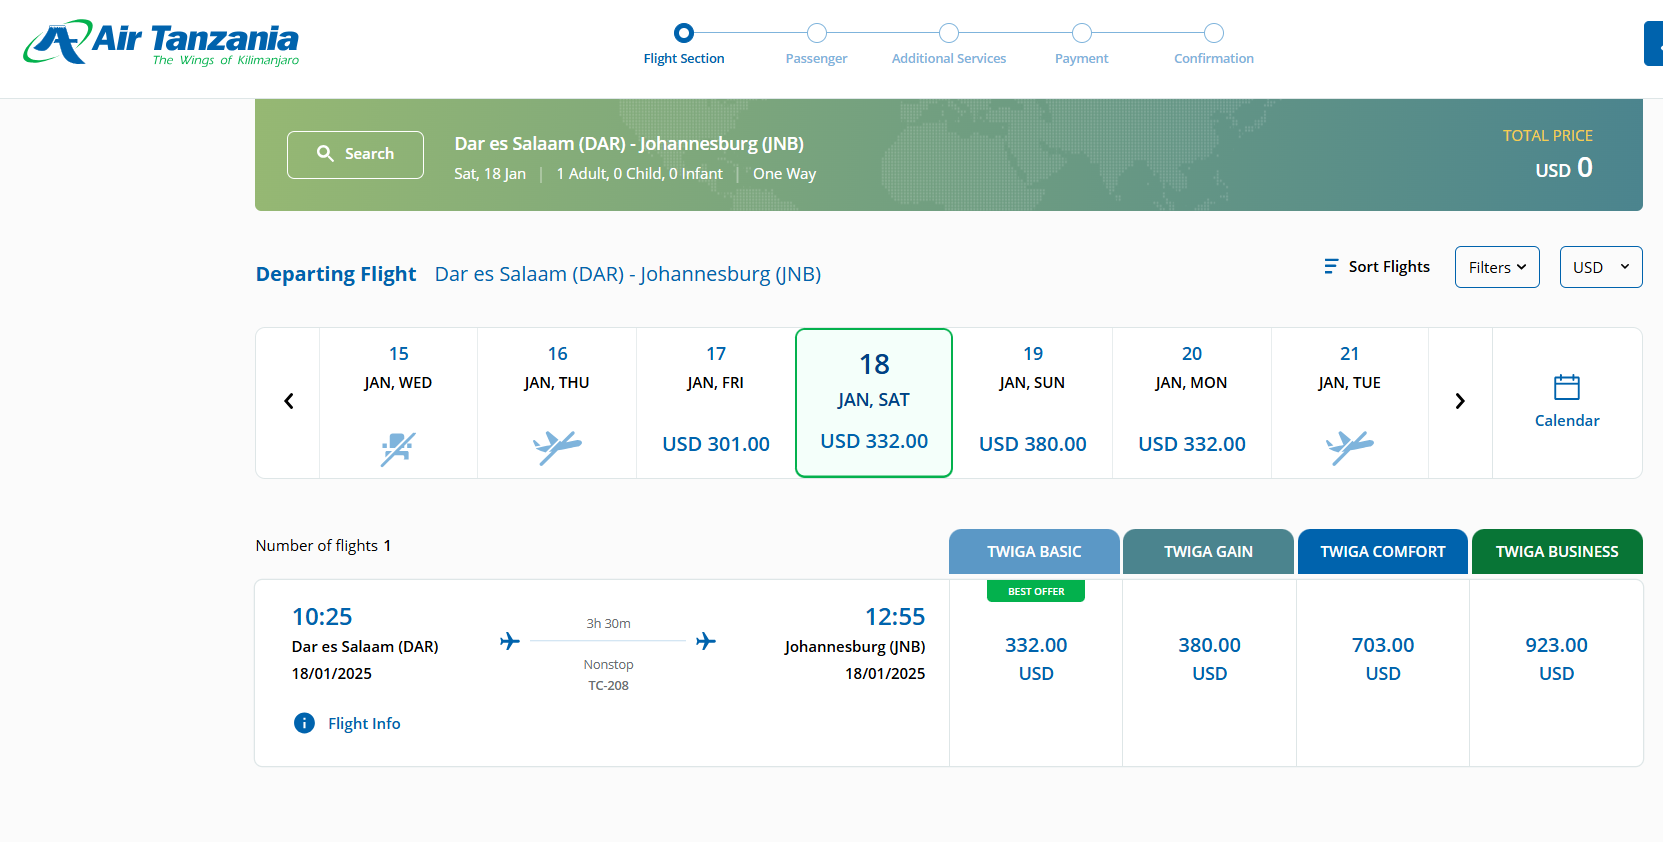
Task: Click the Sort Flights icon
Action: pos(1331,266)
